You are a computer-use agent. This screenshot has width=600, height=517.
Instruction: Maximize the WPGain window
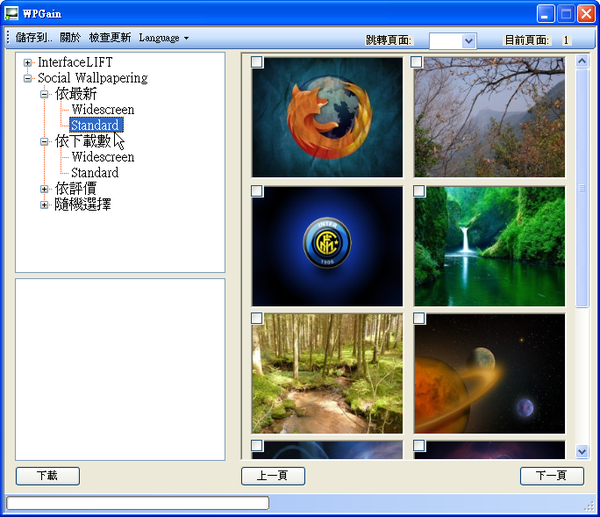[x=566, y=14]
